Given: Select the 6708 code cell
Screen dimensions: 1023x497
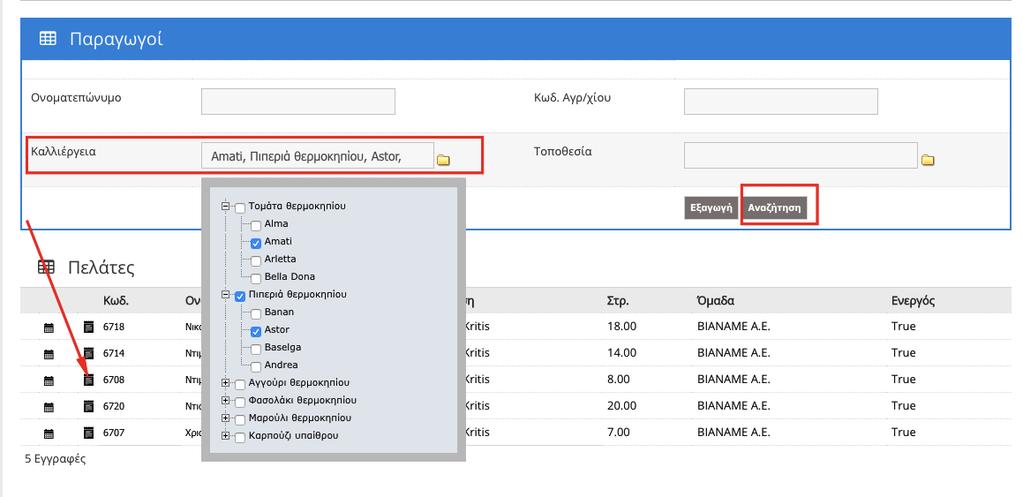Looking at the screenshot, I should click(114, 380).
